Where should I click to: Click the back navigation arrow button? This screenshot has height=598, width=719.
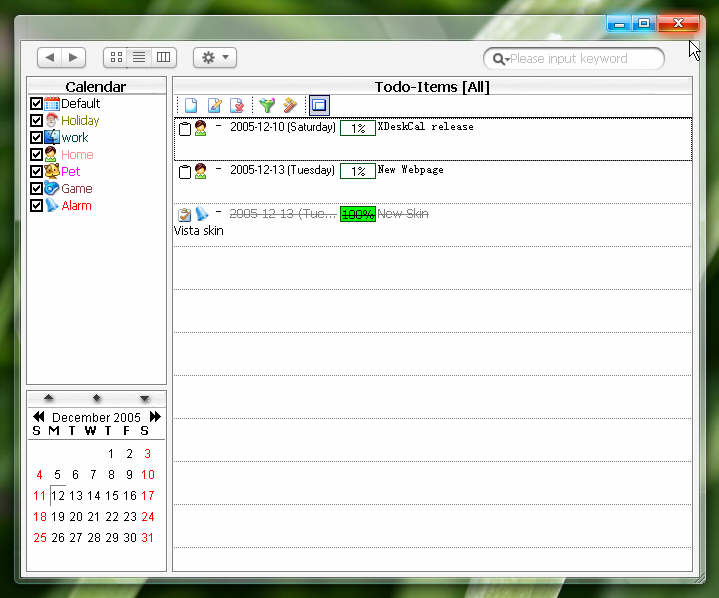50,57
